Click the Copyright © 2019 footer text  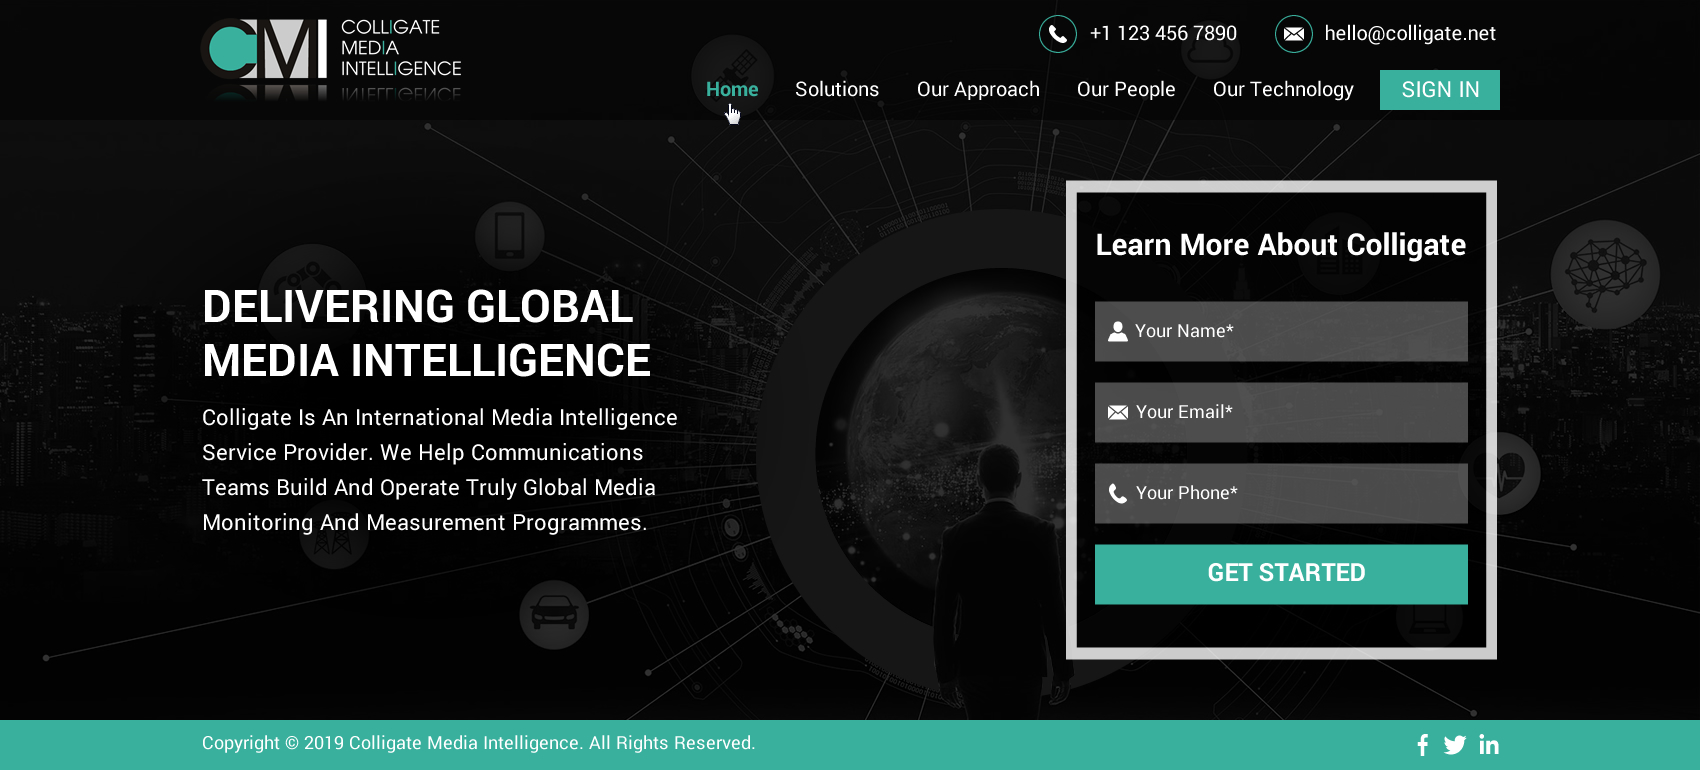(x=479, y=743)
